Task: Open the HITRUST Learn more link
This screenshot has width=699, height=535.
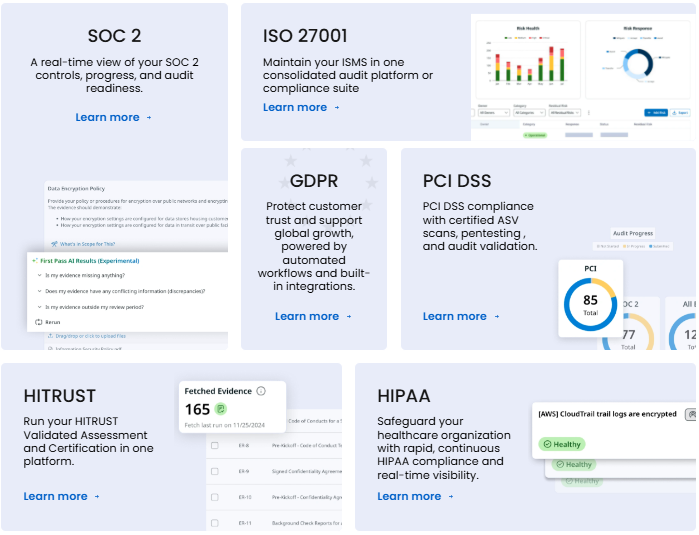Action: click(x=62, y=496)
